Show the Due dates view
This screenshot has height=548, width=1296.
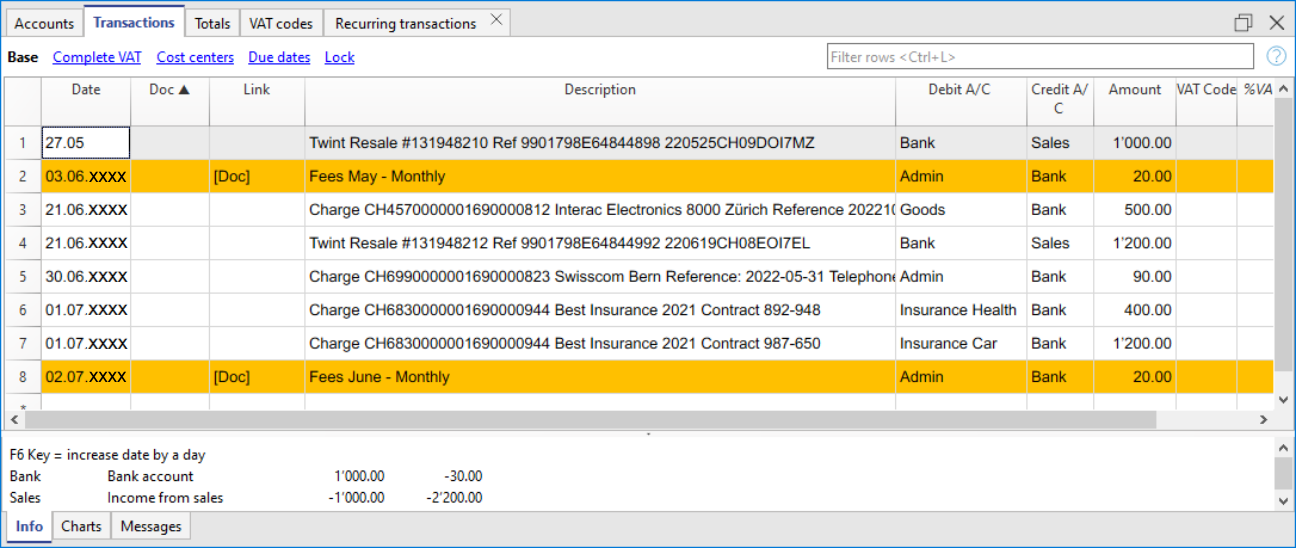tap(279, 58)
